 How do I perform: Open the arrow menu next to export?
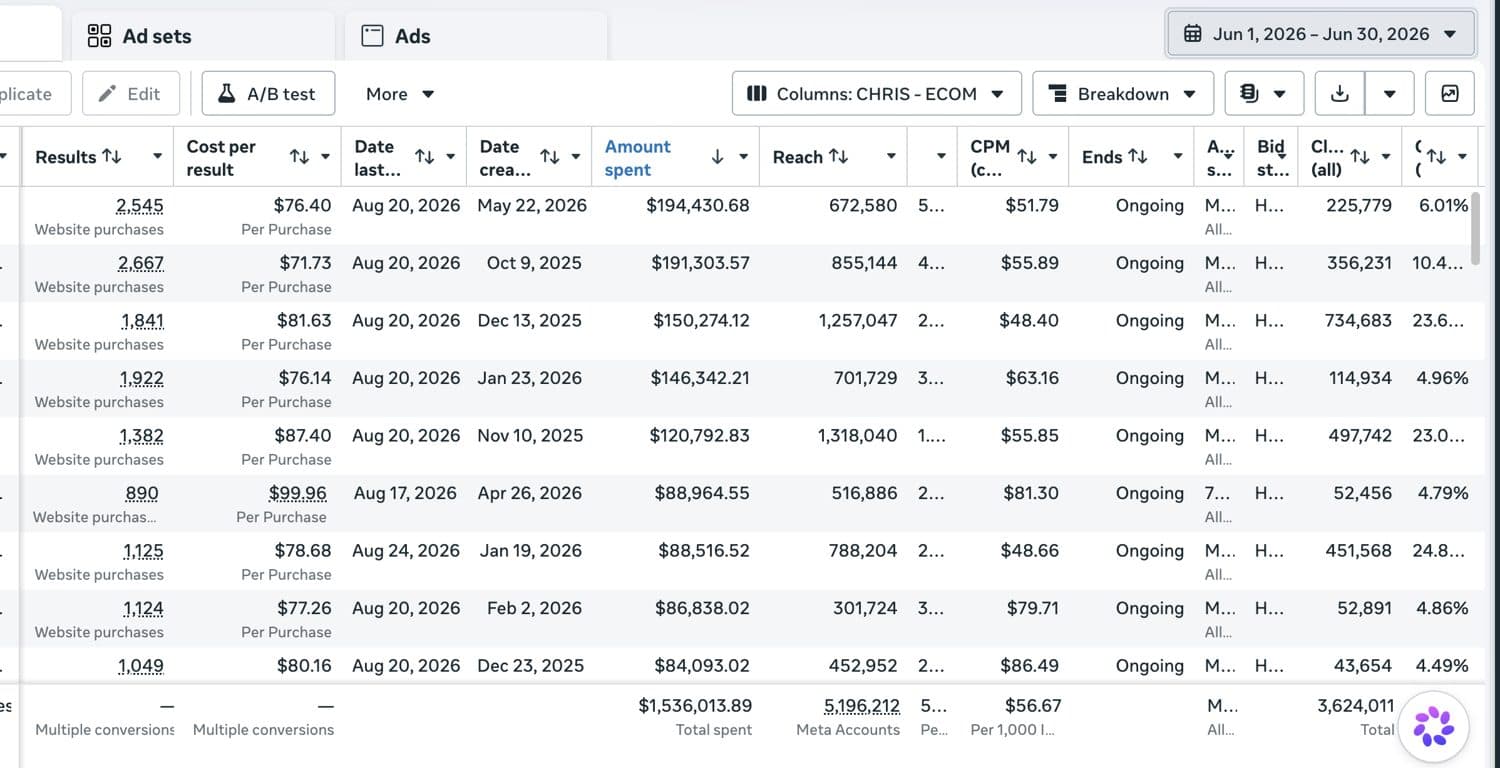(x=1389, y=94)
